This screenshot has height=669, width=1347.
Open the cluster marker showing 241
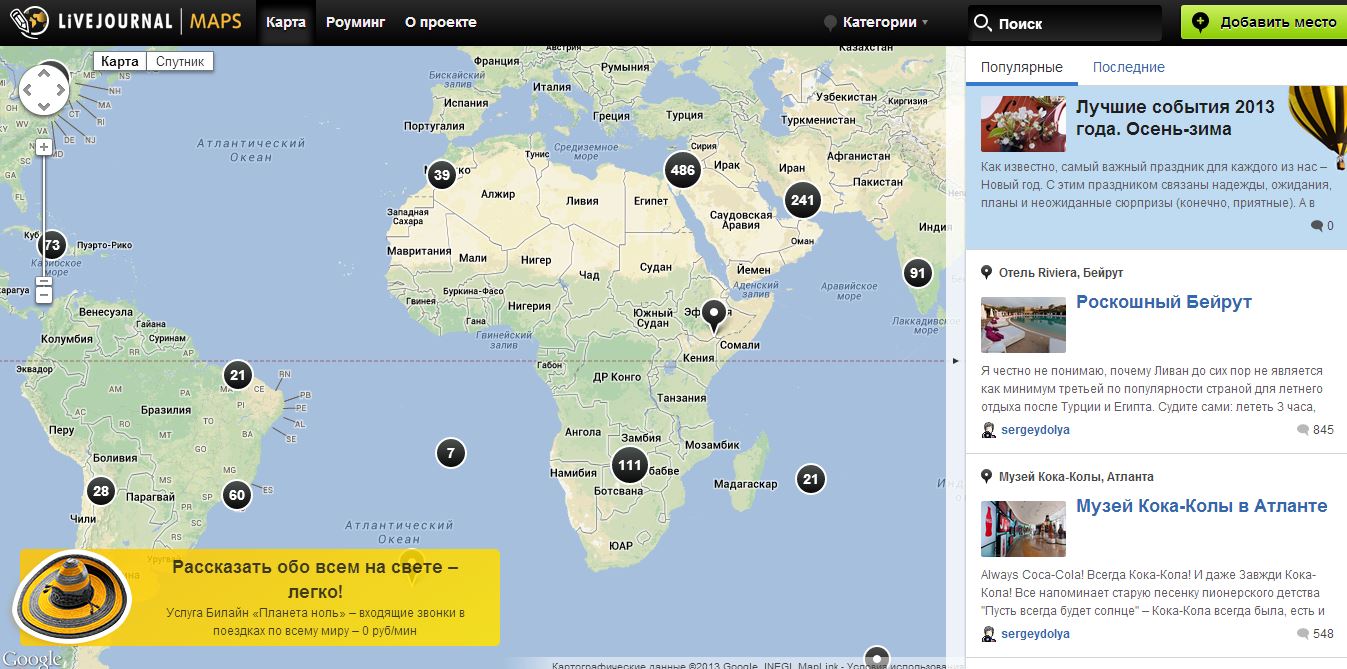coord(802,200)
